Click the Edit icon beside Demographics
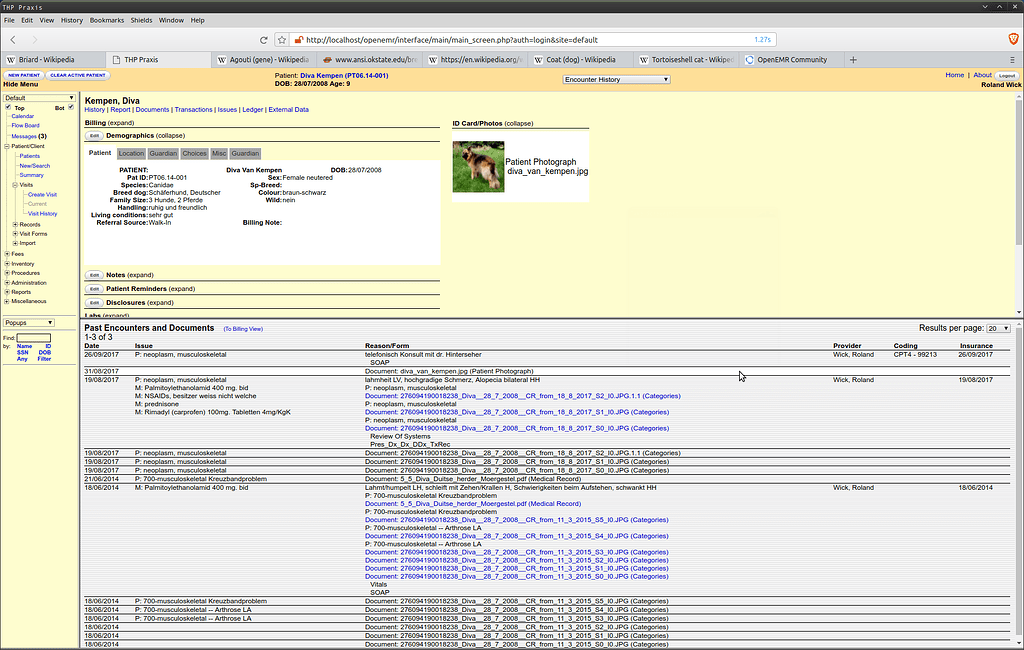Screen dimensions: 1024x650 pos(94,135)
